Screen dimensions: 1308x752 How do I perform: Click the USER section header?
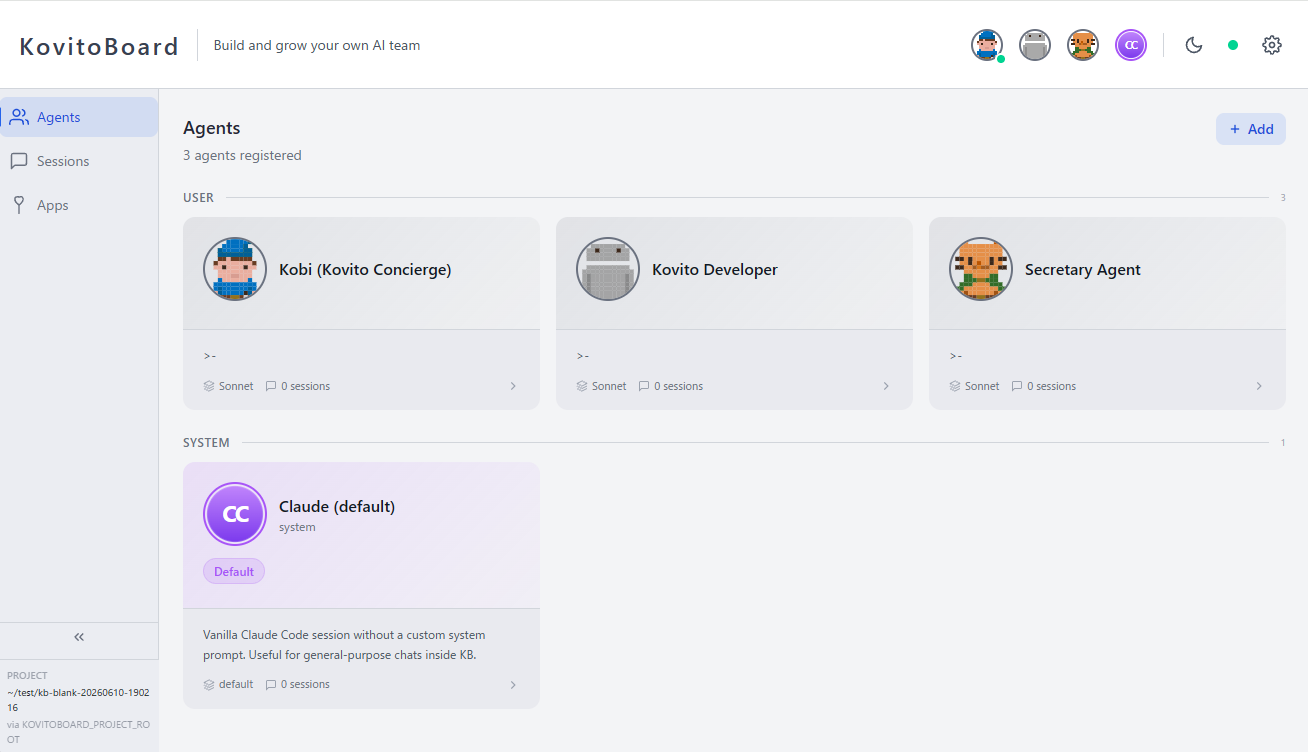tap(198, 198)
